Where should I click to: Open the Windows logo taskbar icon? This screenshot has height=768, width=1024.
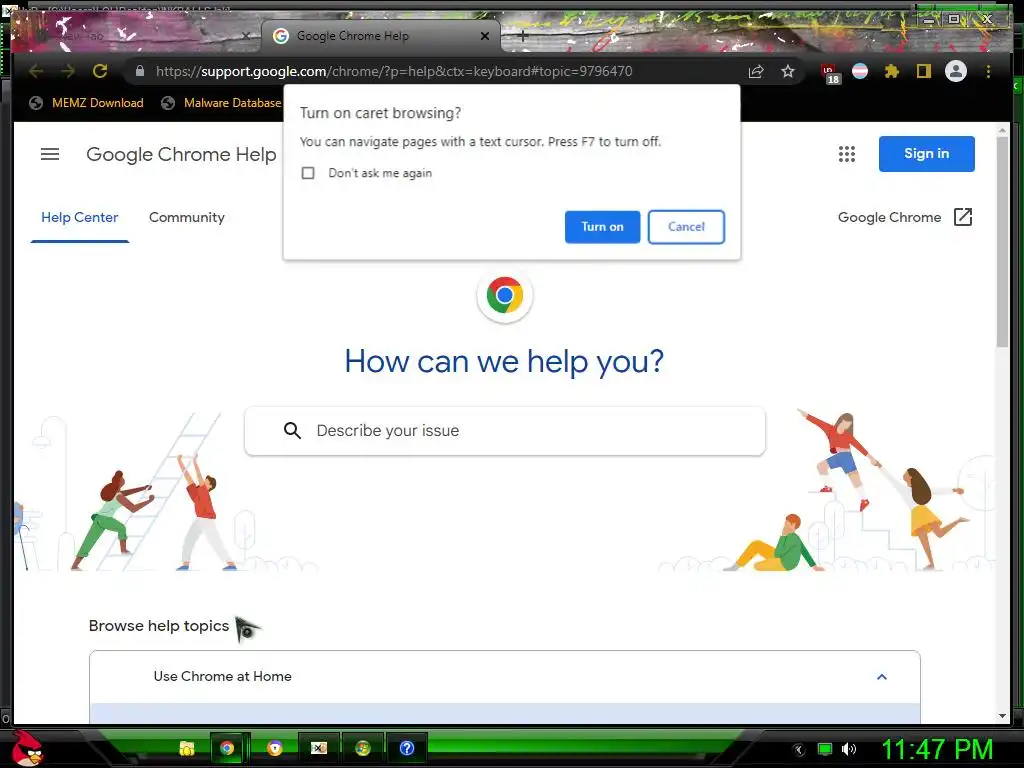[362, 748]
